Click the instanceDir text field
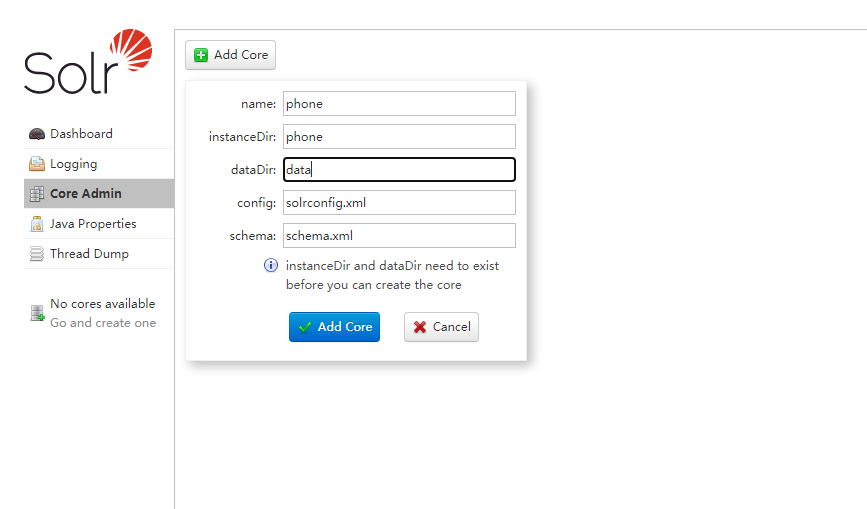This screenshot has height=509, width=867. tap(399, 137)
